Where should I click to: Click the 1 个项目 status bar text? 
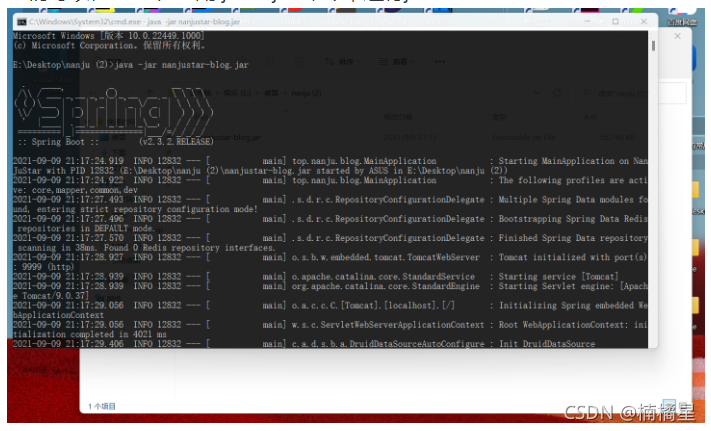(102, 406)
